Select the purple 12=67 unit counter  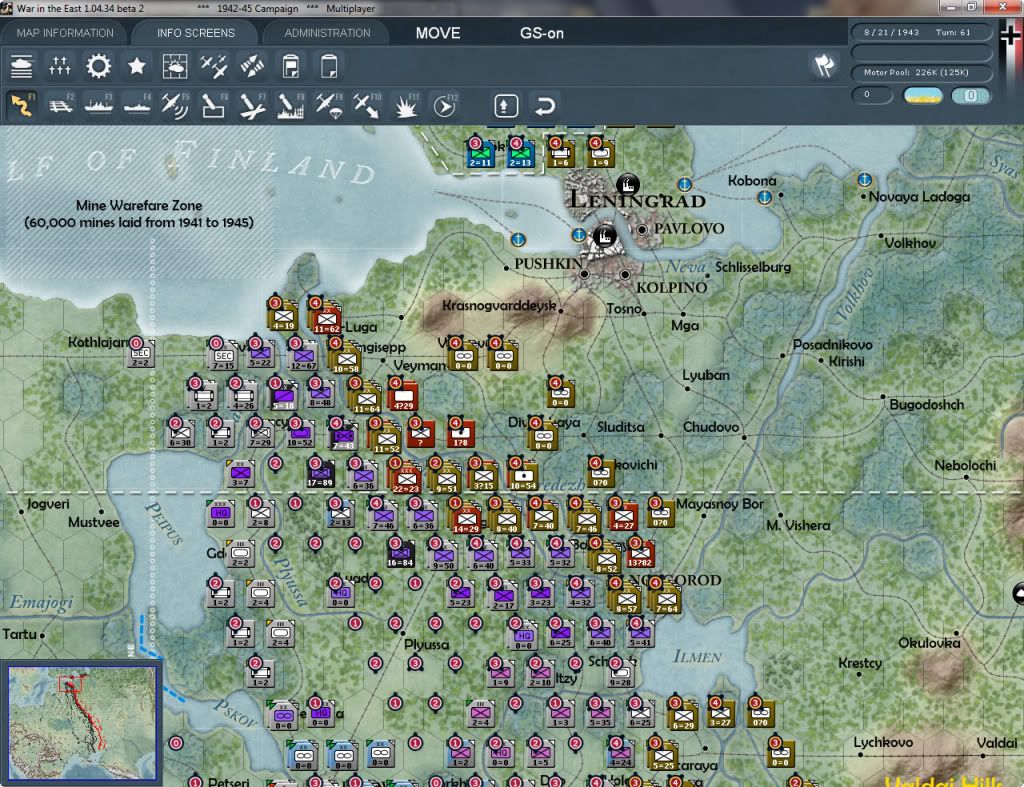(x=304, y=357)
